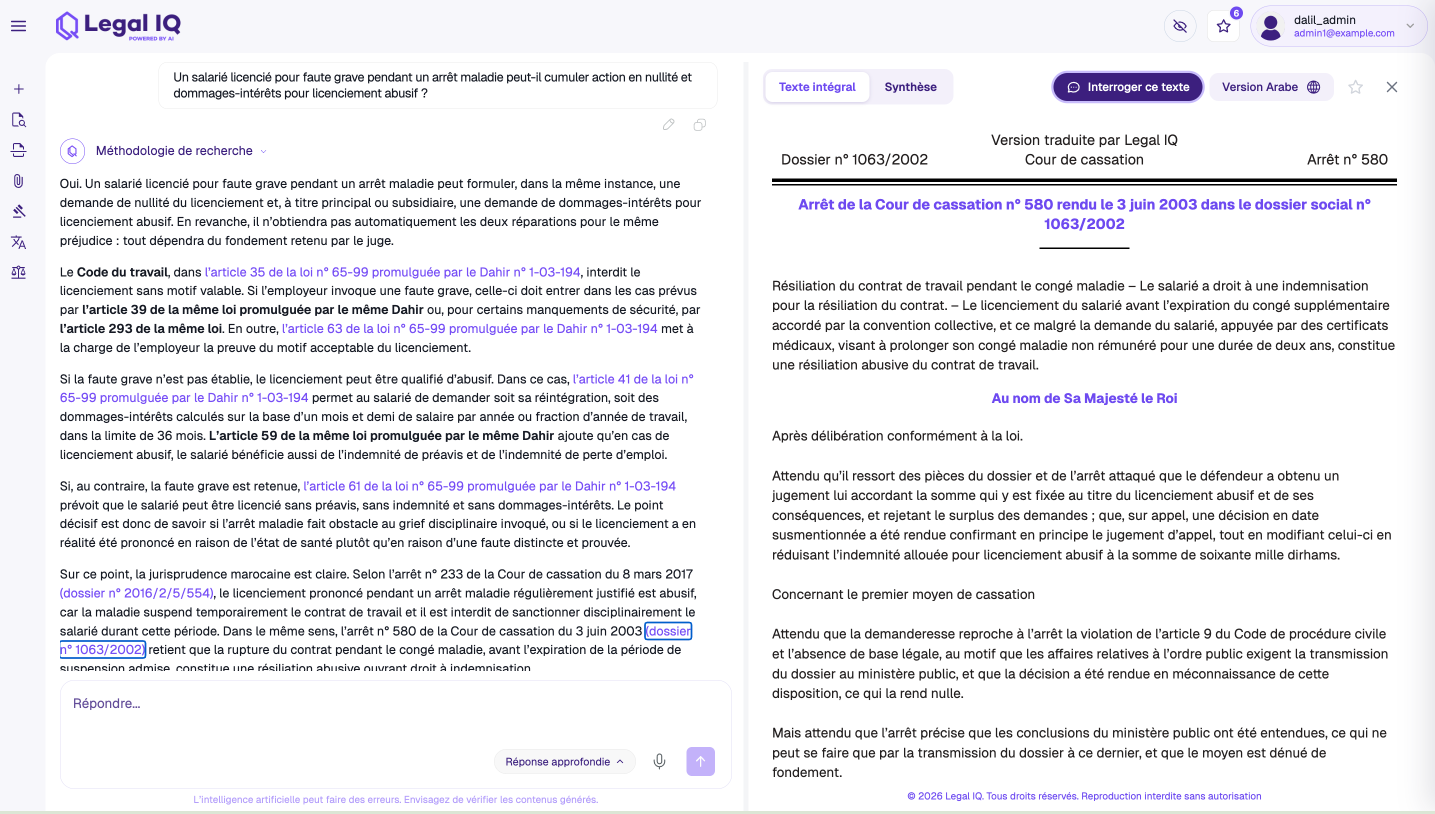Start a new chat with plus icon
The width and height of the screenshot is (1435, 814).
click(x=18, y=89)
